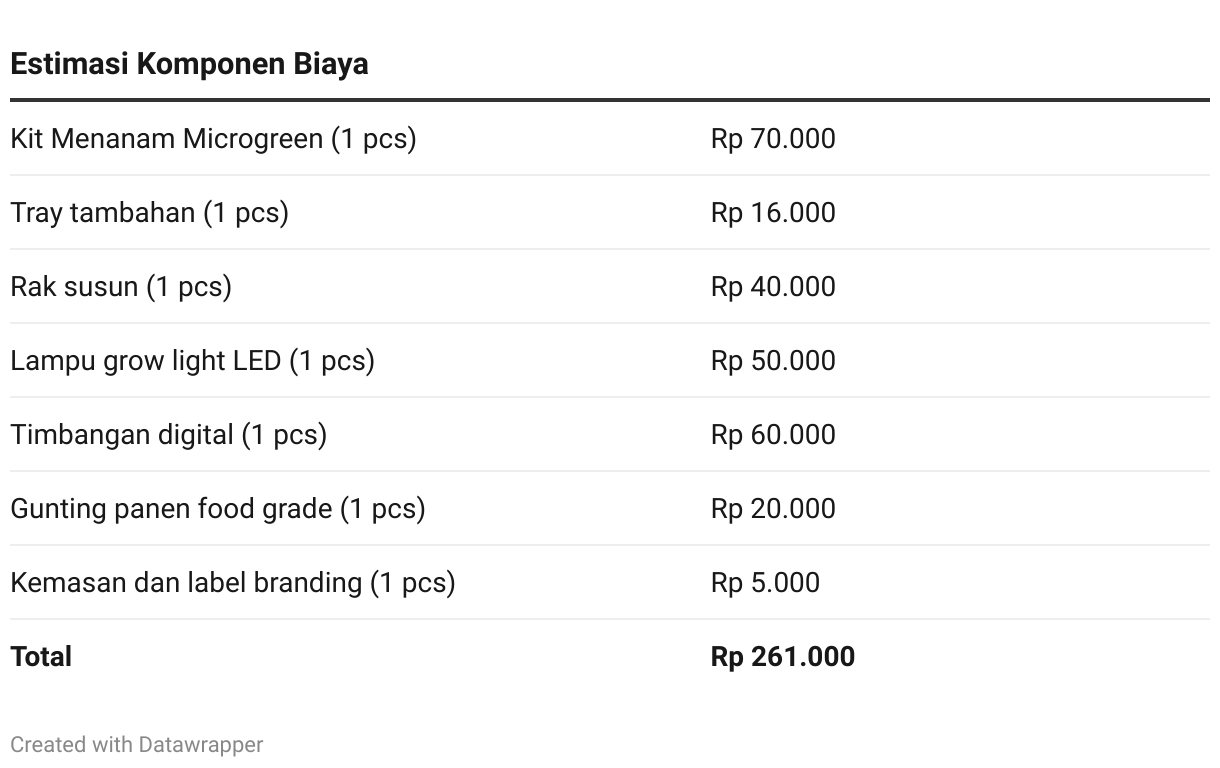The height and width of the screenshot is (768, 1220).
Task: Click the Estimasi Komponen Biaya table title
Action: 189,64
